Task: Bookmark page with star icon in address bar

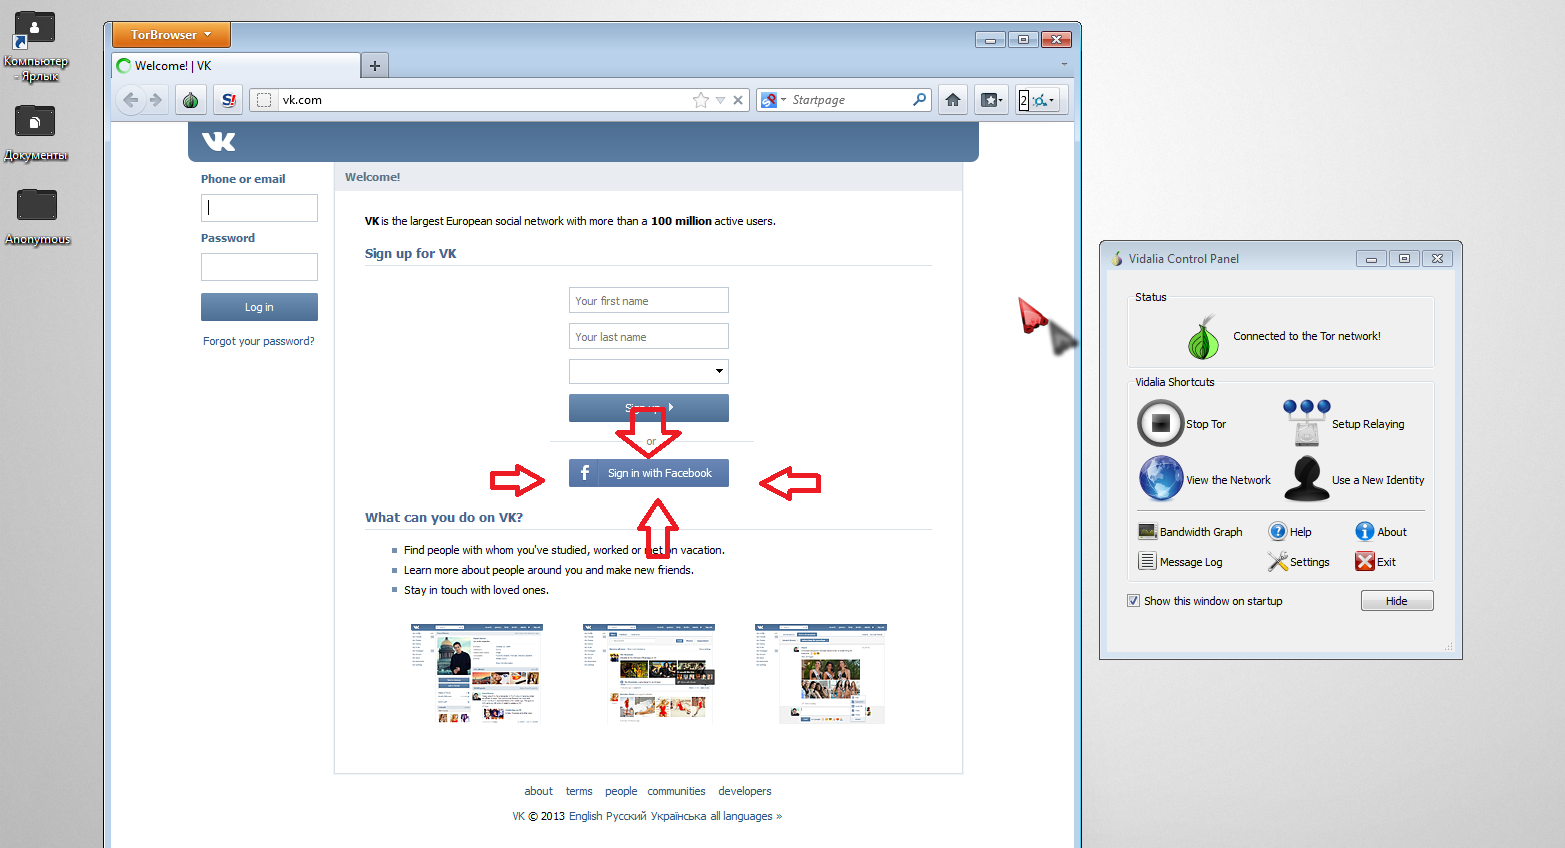Action: pos(701,100)
